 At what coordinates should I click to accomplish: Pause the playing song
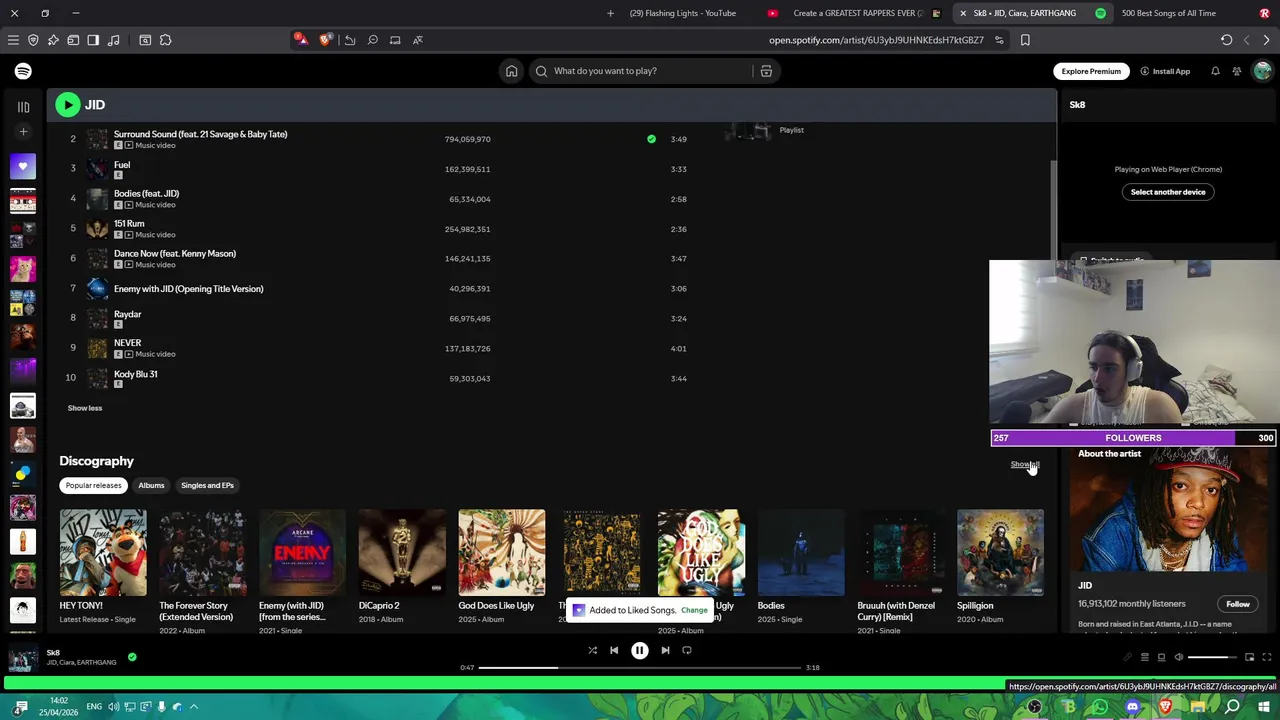(x=639, y=650)
